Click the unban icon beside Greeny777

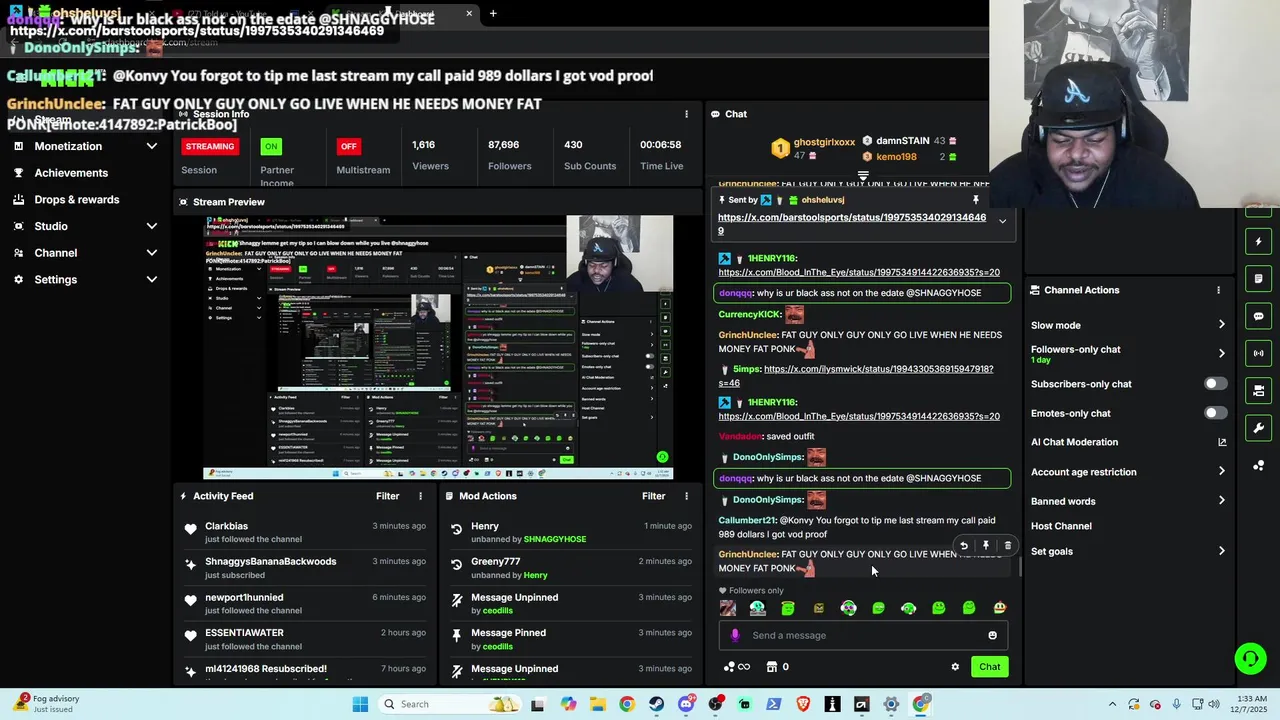point(457,564)
